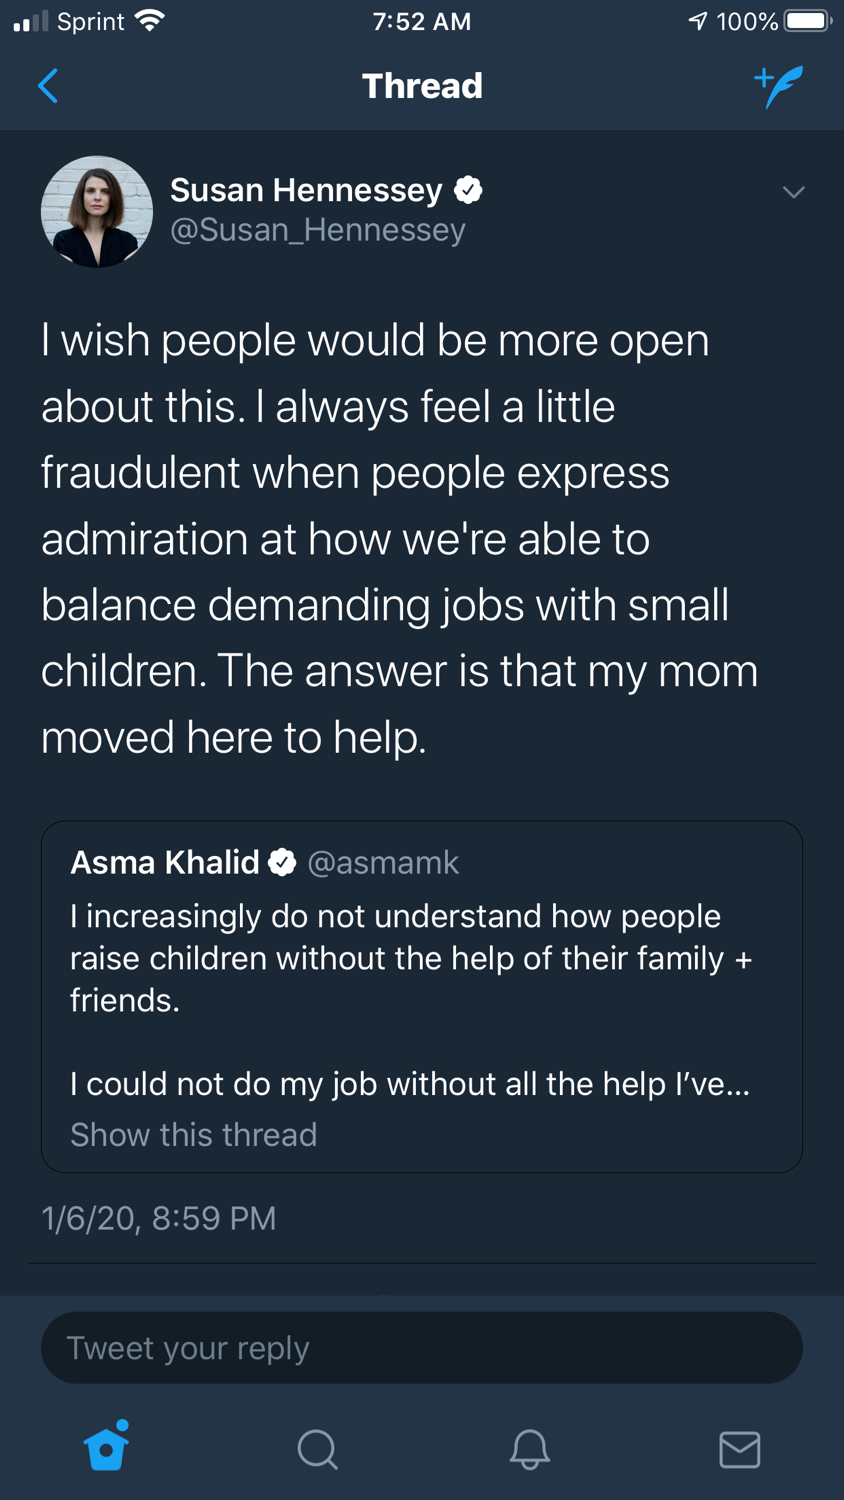This screenshot has height=1500, width=844.
Task: Open the Search tab
Action: (x=317, y=1449)
